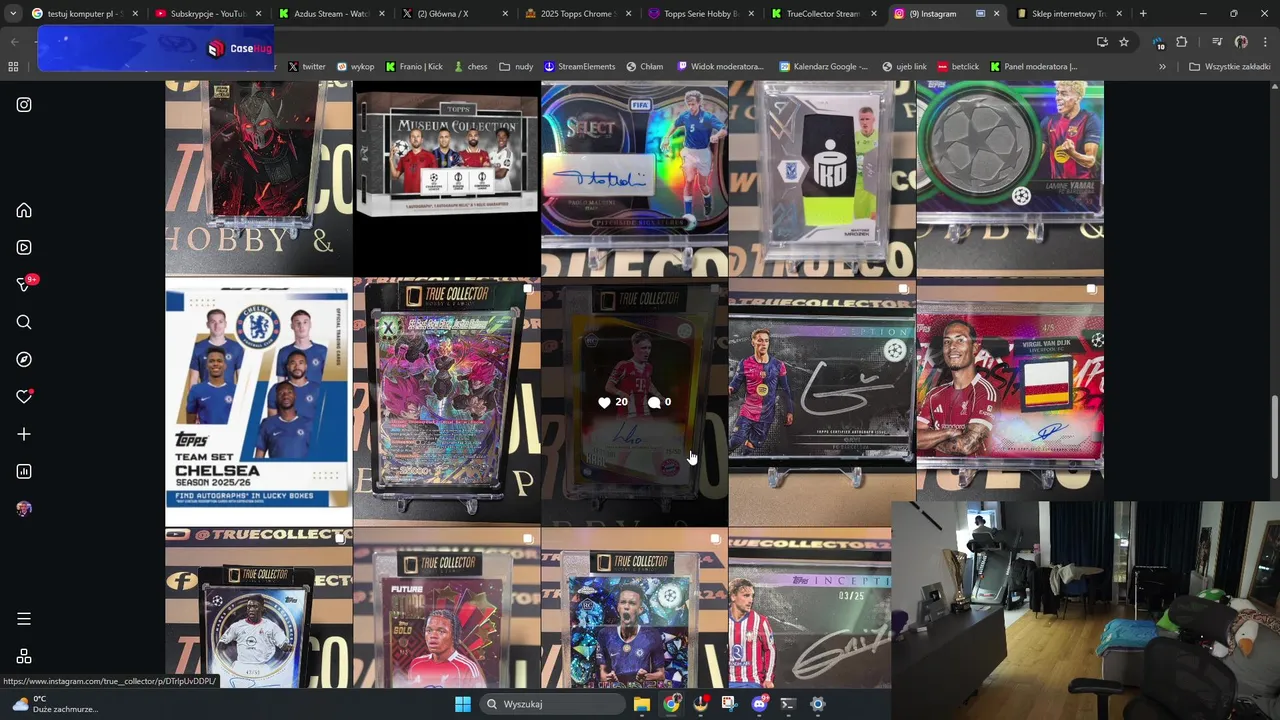Open the Explore compass icon
Image resolution: width=1280 pixels, height=720 pixels.
pyautogui.click(x=24, y=359)
